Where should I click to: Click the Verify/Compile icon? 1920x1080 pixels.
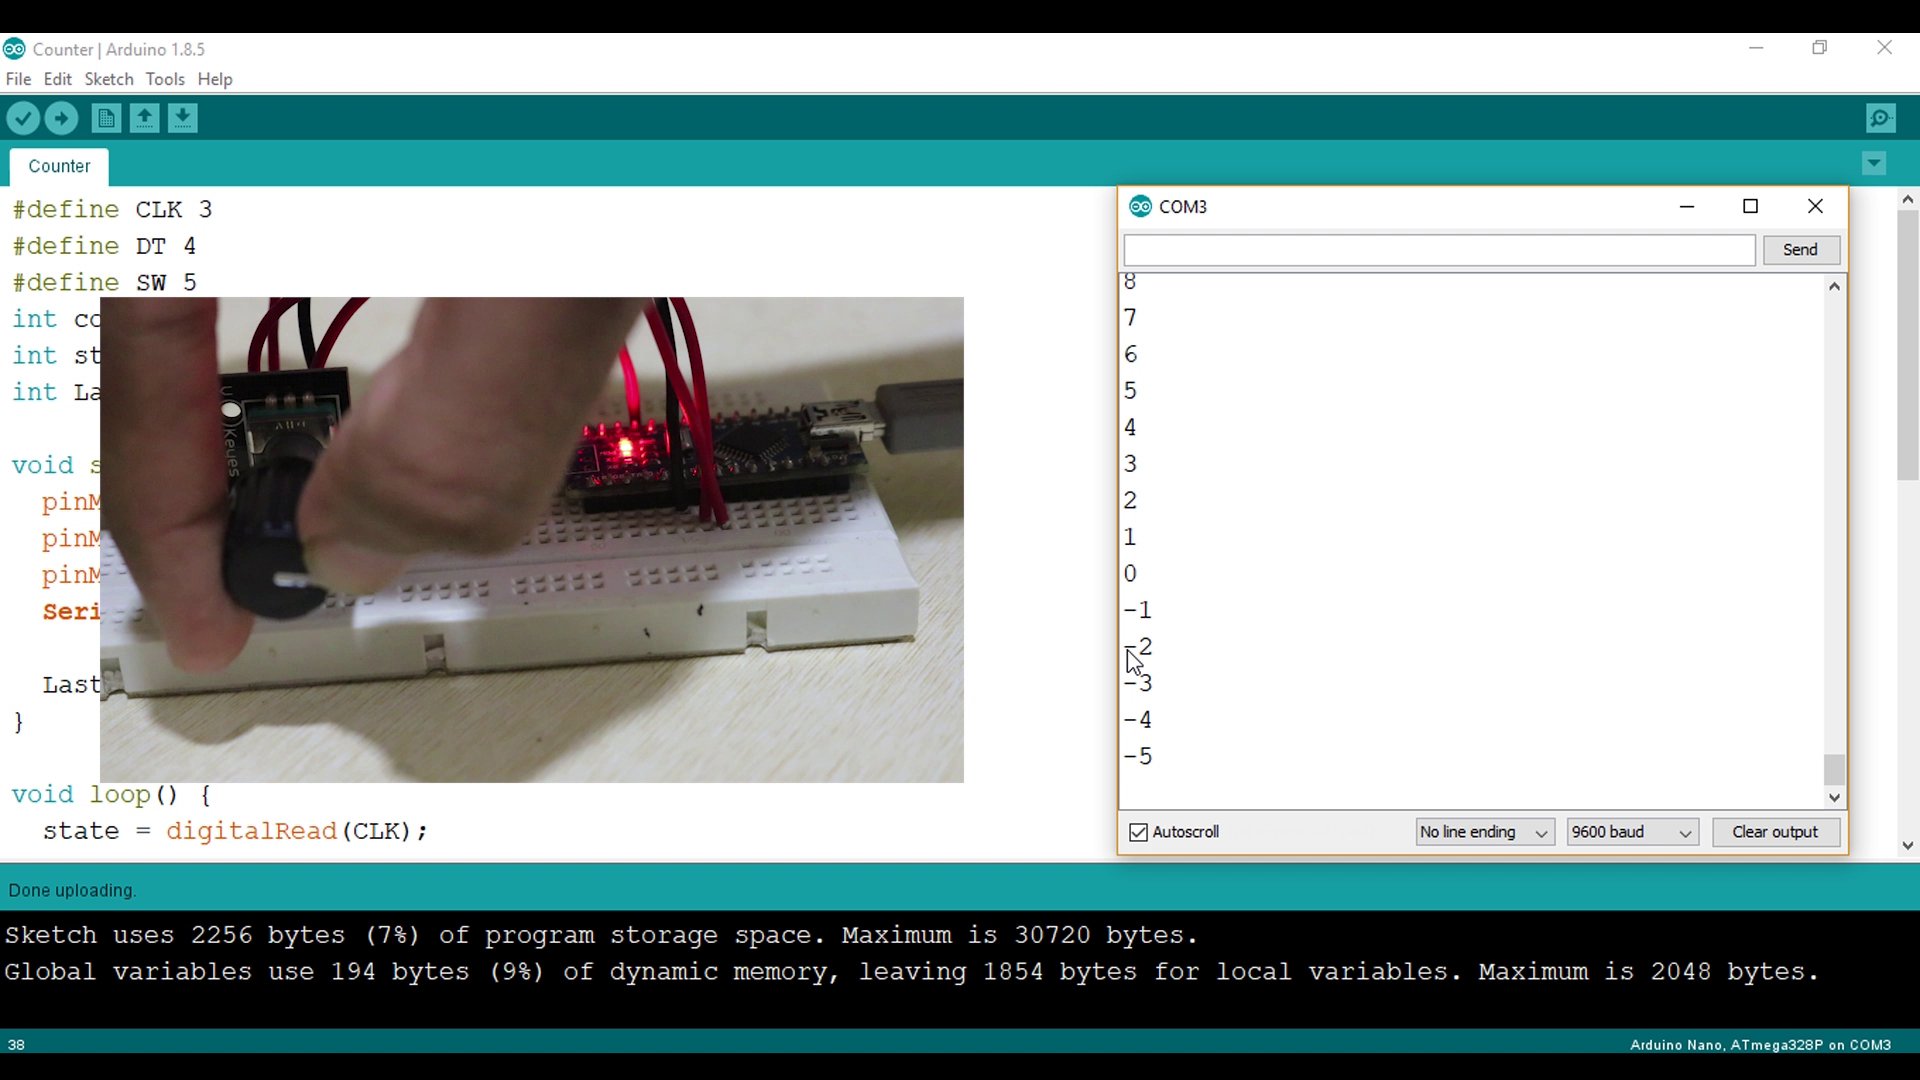[24, 119]
